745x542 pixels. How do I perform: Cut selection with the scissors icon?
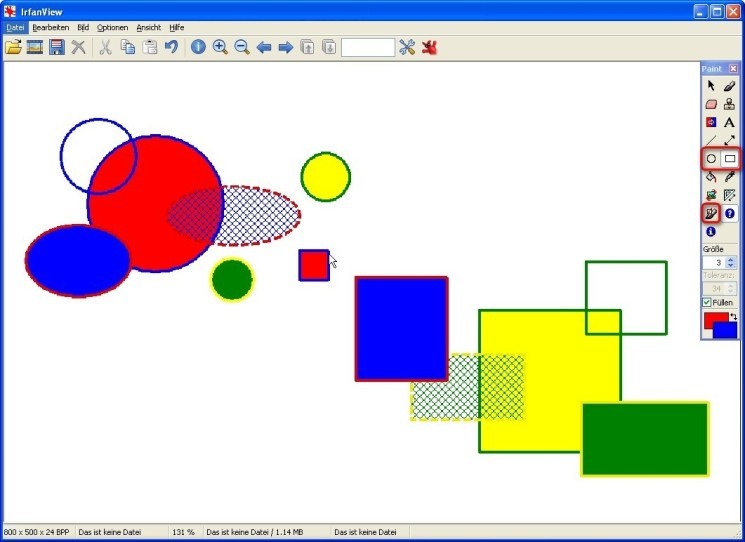[x=105, y=47]
